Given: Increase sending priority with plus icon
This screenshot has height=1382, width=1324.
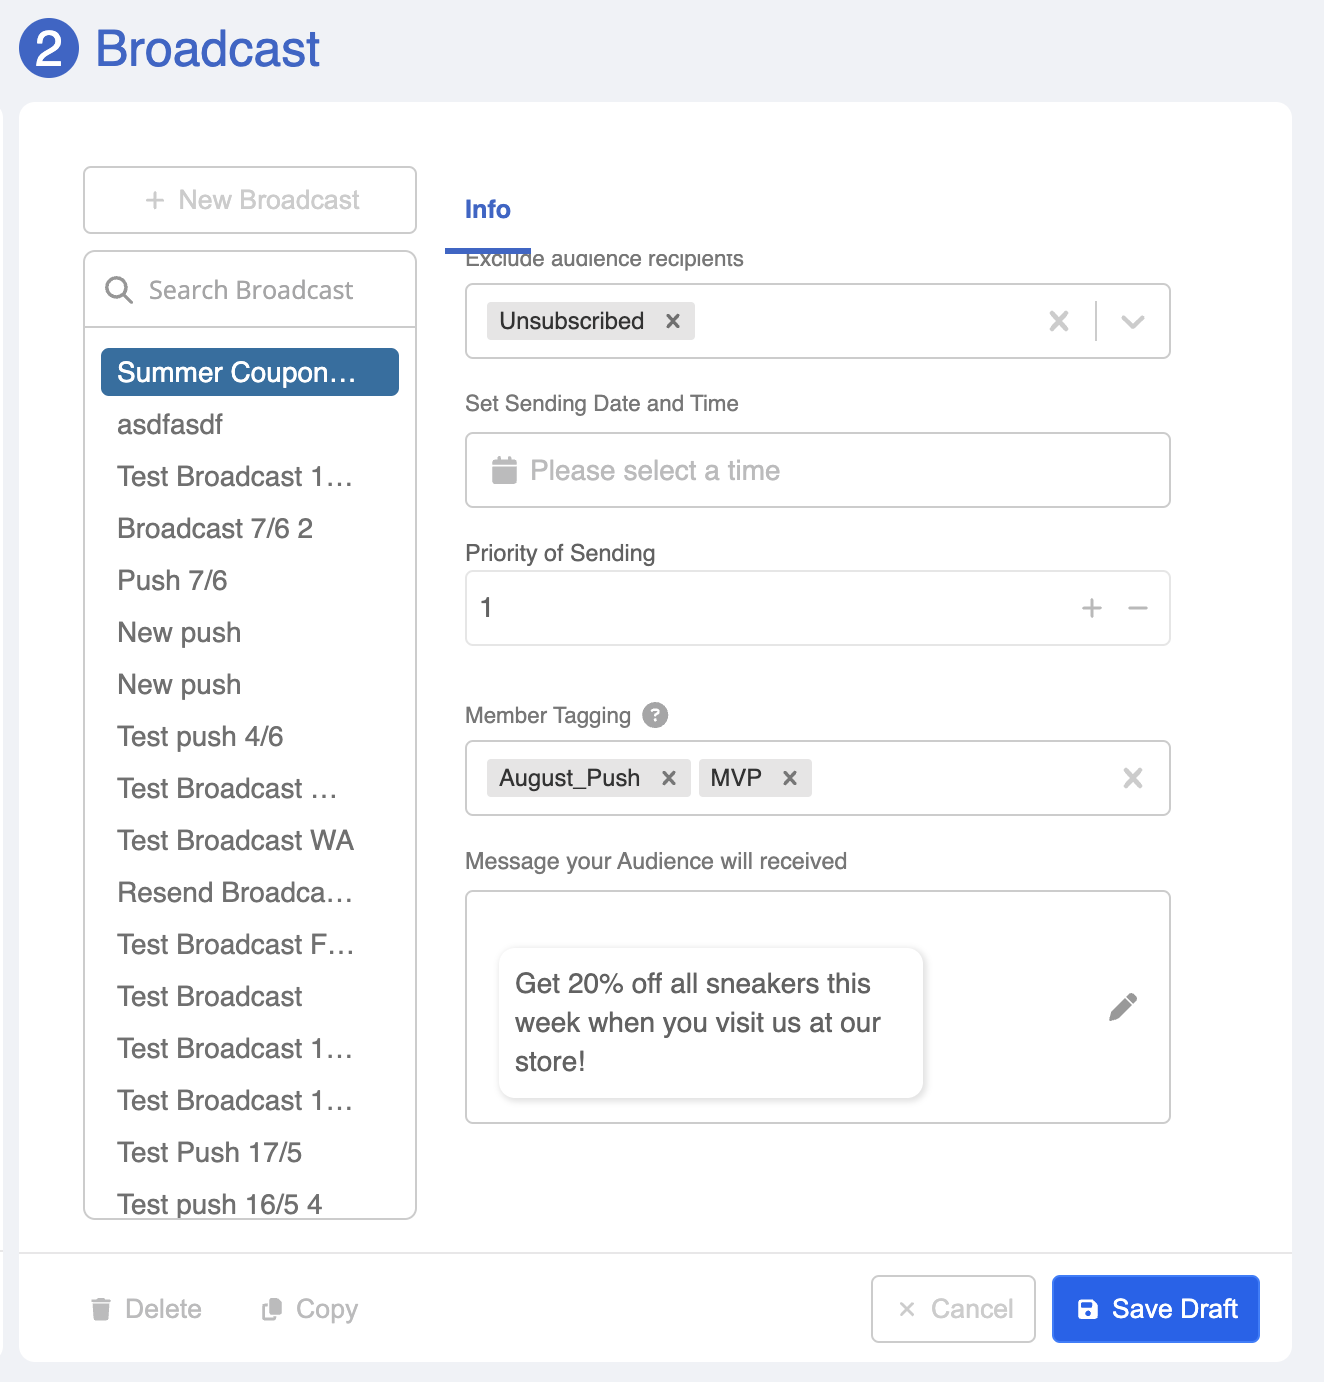Looking at the screenshot, I should [x=1092, y=608].
